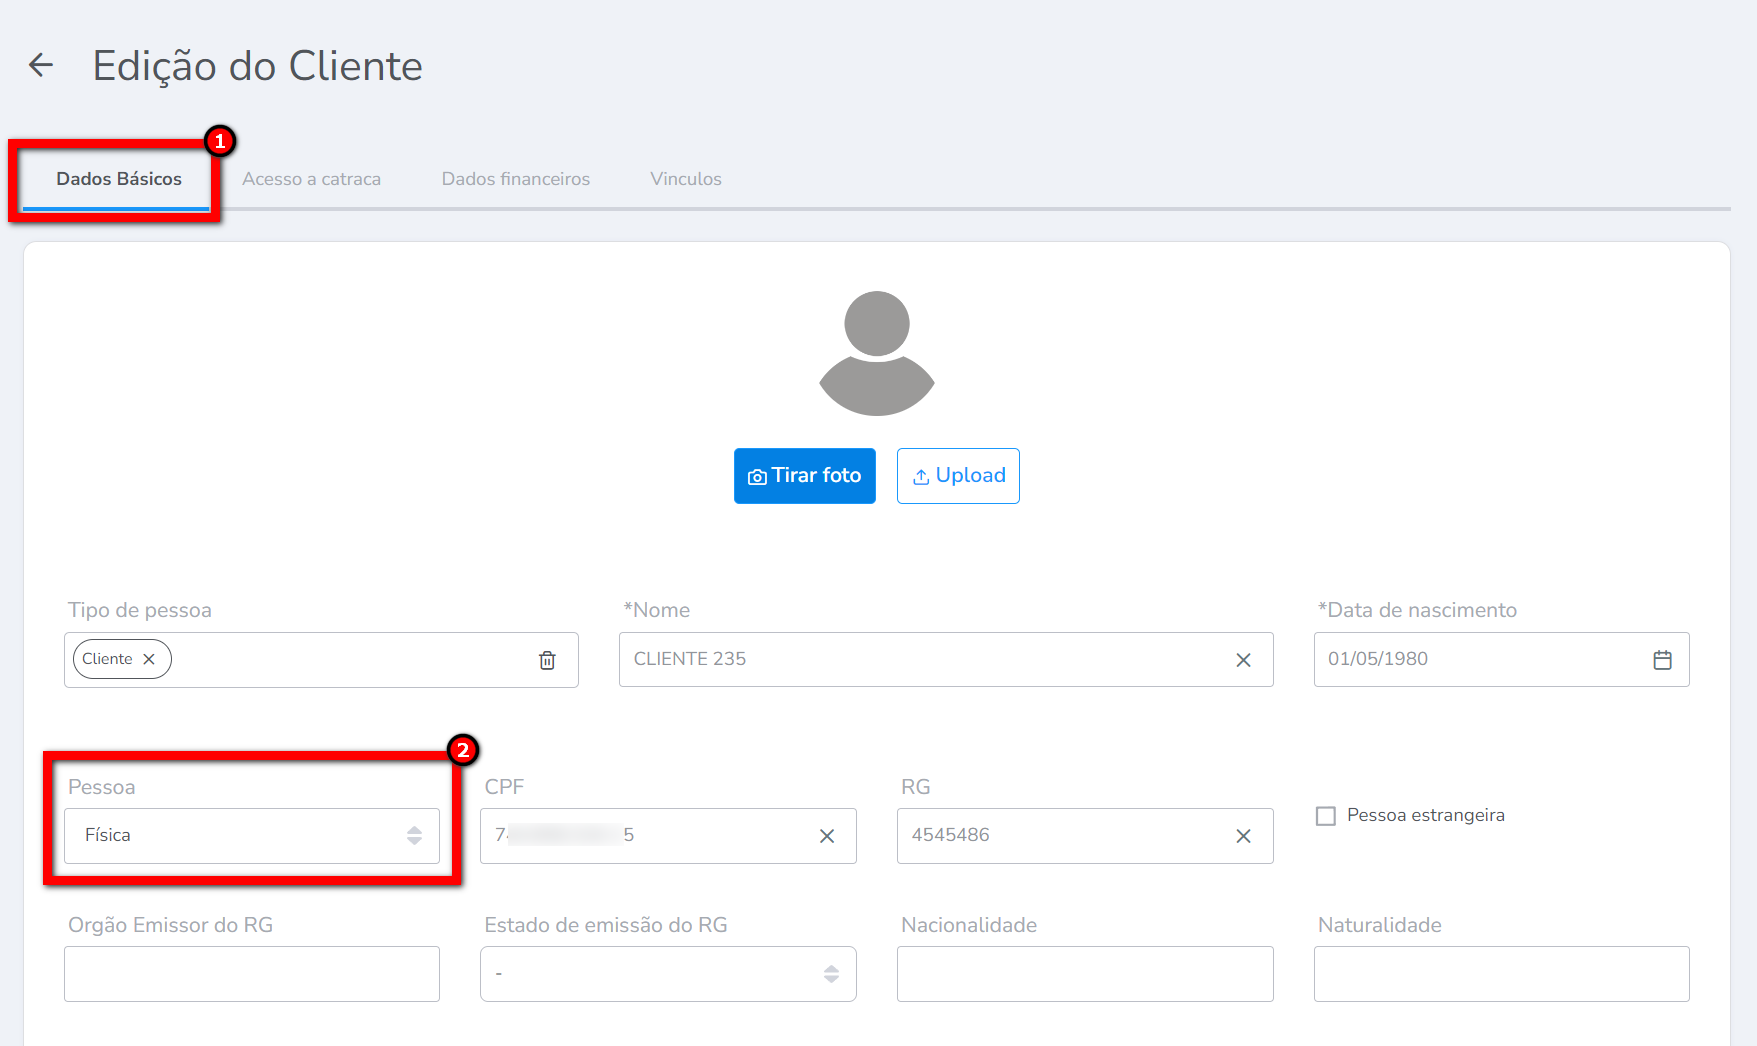Clear the Nome field with X icon
The image size is (1757, 1046).
(1243, 660)
